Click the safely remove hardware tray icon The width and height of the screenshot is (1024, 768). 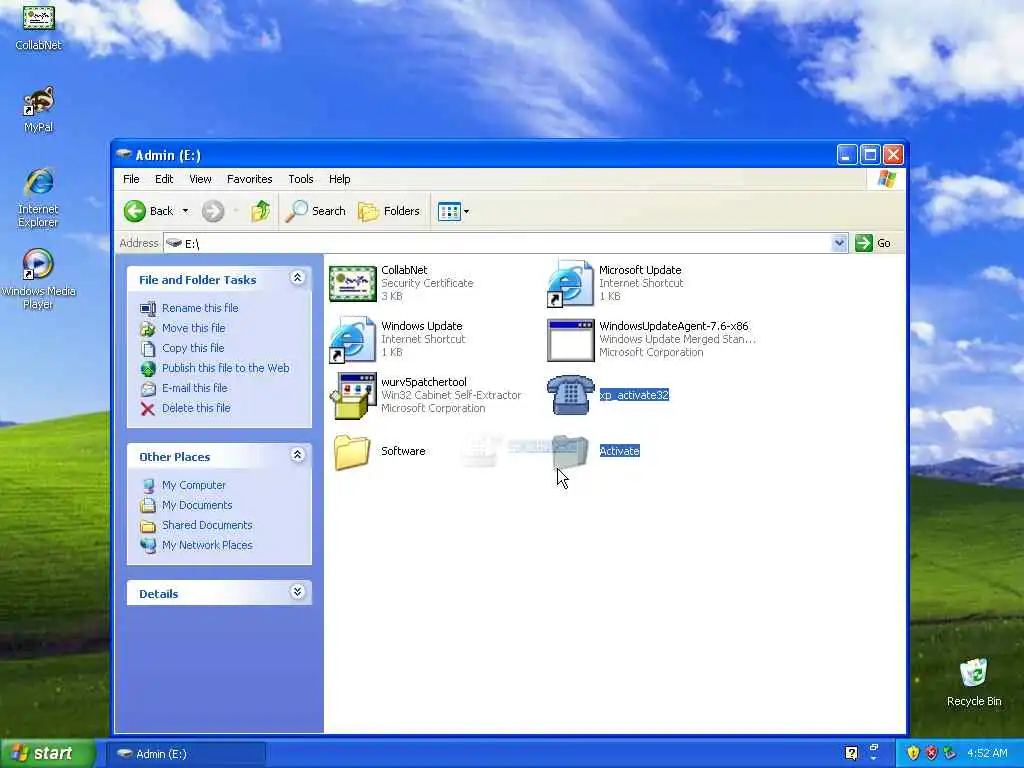point(950,753)
